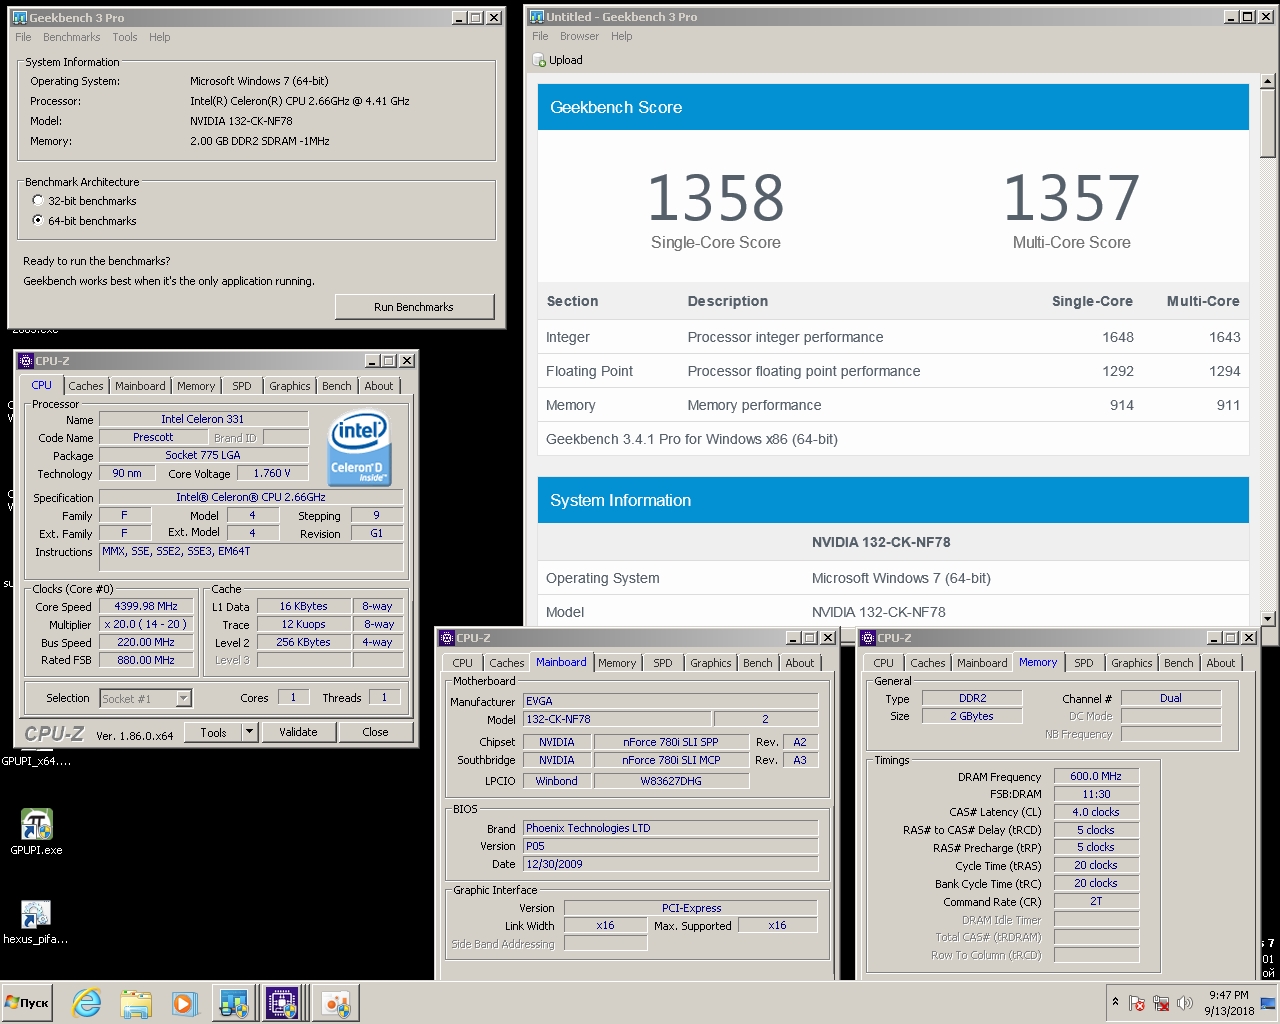The height and width of the screenshot is (1024, 1280).
Task: Click the last taskbar app with shield icon
Action: point(335,1003)
